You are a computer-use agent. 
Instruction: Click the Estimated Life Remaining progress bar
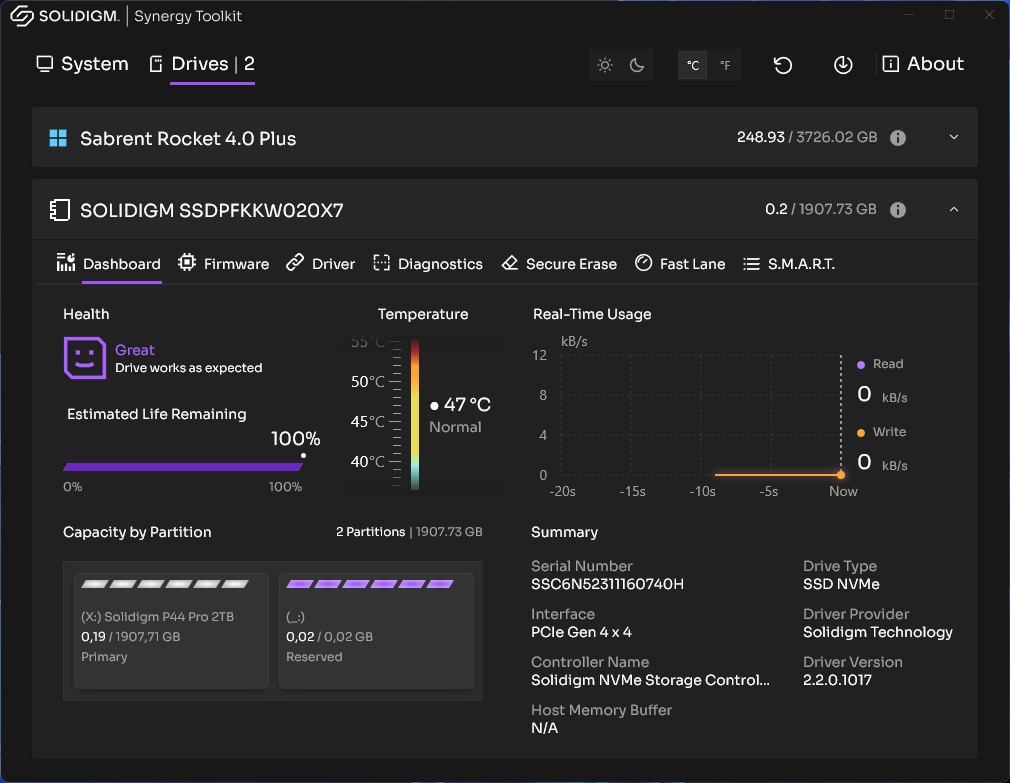coord(183,467)
